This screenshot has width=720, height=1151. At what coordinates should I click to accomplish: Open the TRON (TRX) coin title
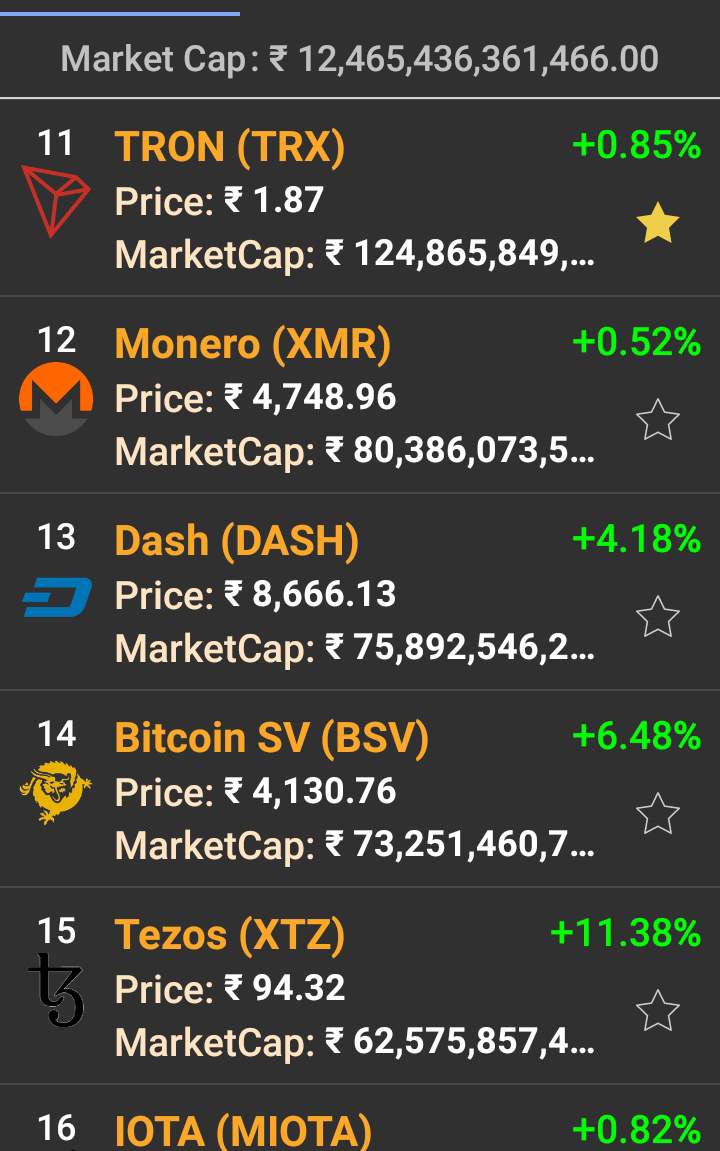pyautogui.click(x=230, y=147)
